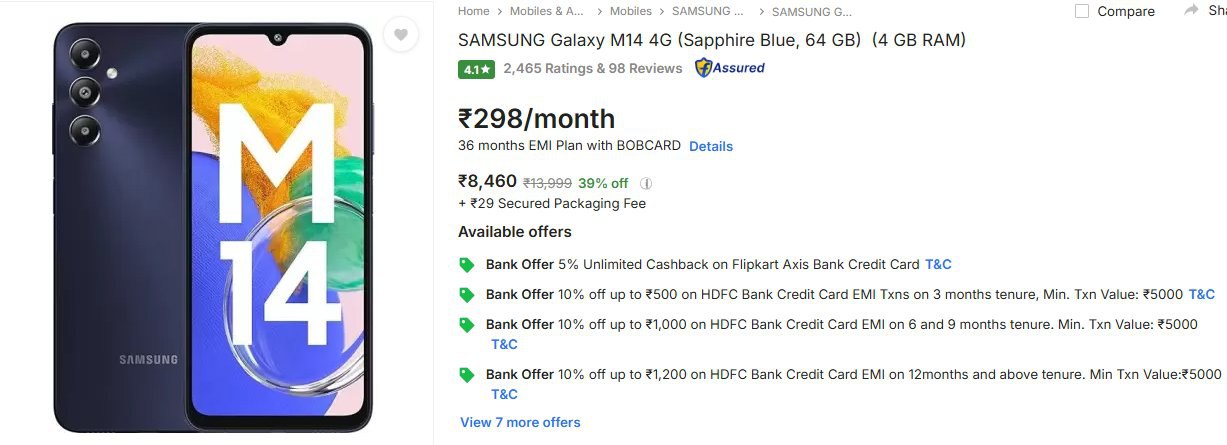Open Details of the BOBCARD EMI plan
This screenshot has width=1227, height=445.
711,146
